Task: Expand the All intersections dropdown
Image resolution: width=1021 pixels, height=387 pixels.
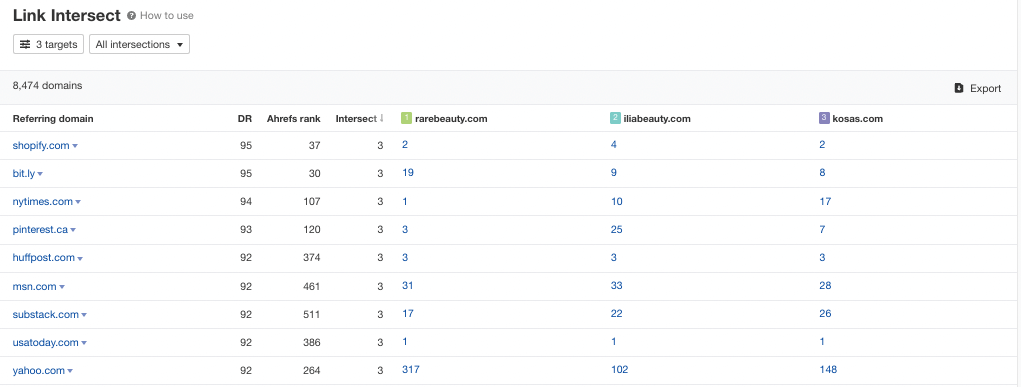Action: [139, 44]
